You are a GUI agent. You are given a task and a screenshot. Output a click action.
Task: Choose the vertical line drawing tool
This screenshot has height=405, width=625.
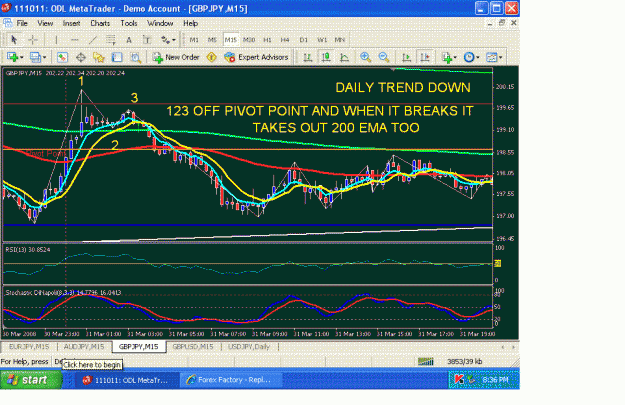tap(56, 40)
